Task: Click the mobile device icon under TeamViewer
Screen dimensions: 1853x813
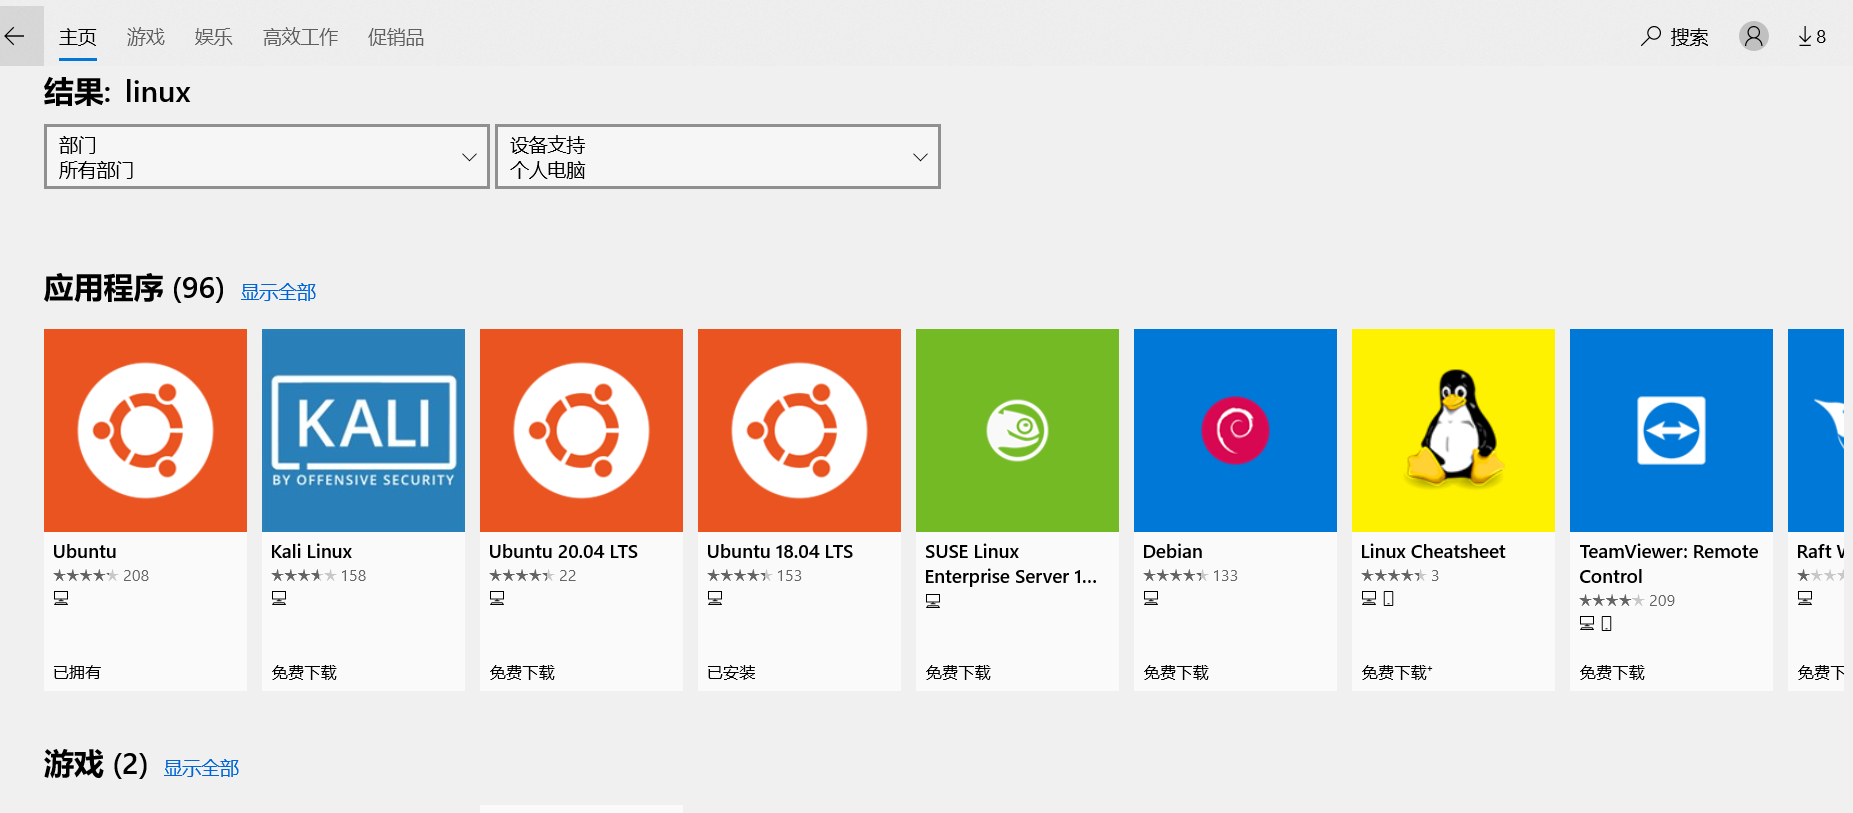Action: tap(1606, 623)
